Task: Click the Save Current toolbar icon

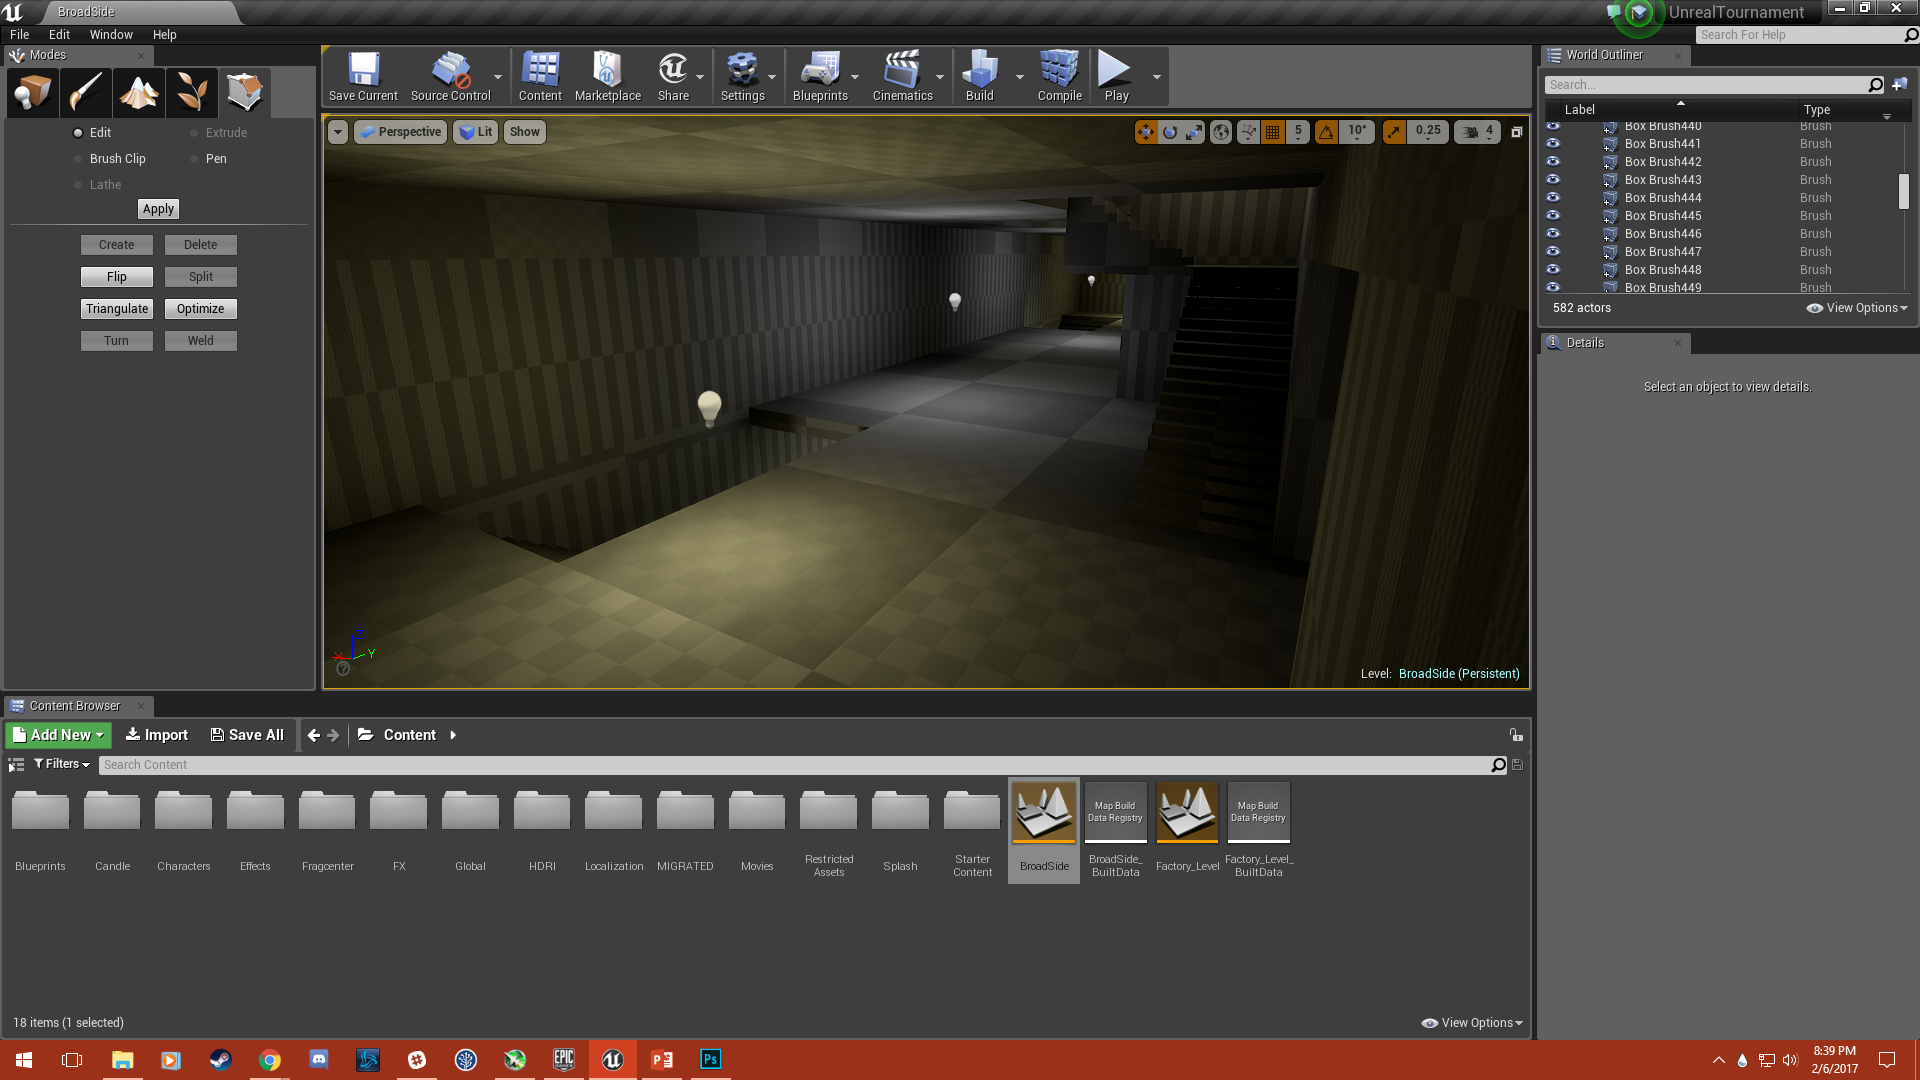Action: (363, 77)
